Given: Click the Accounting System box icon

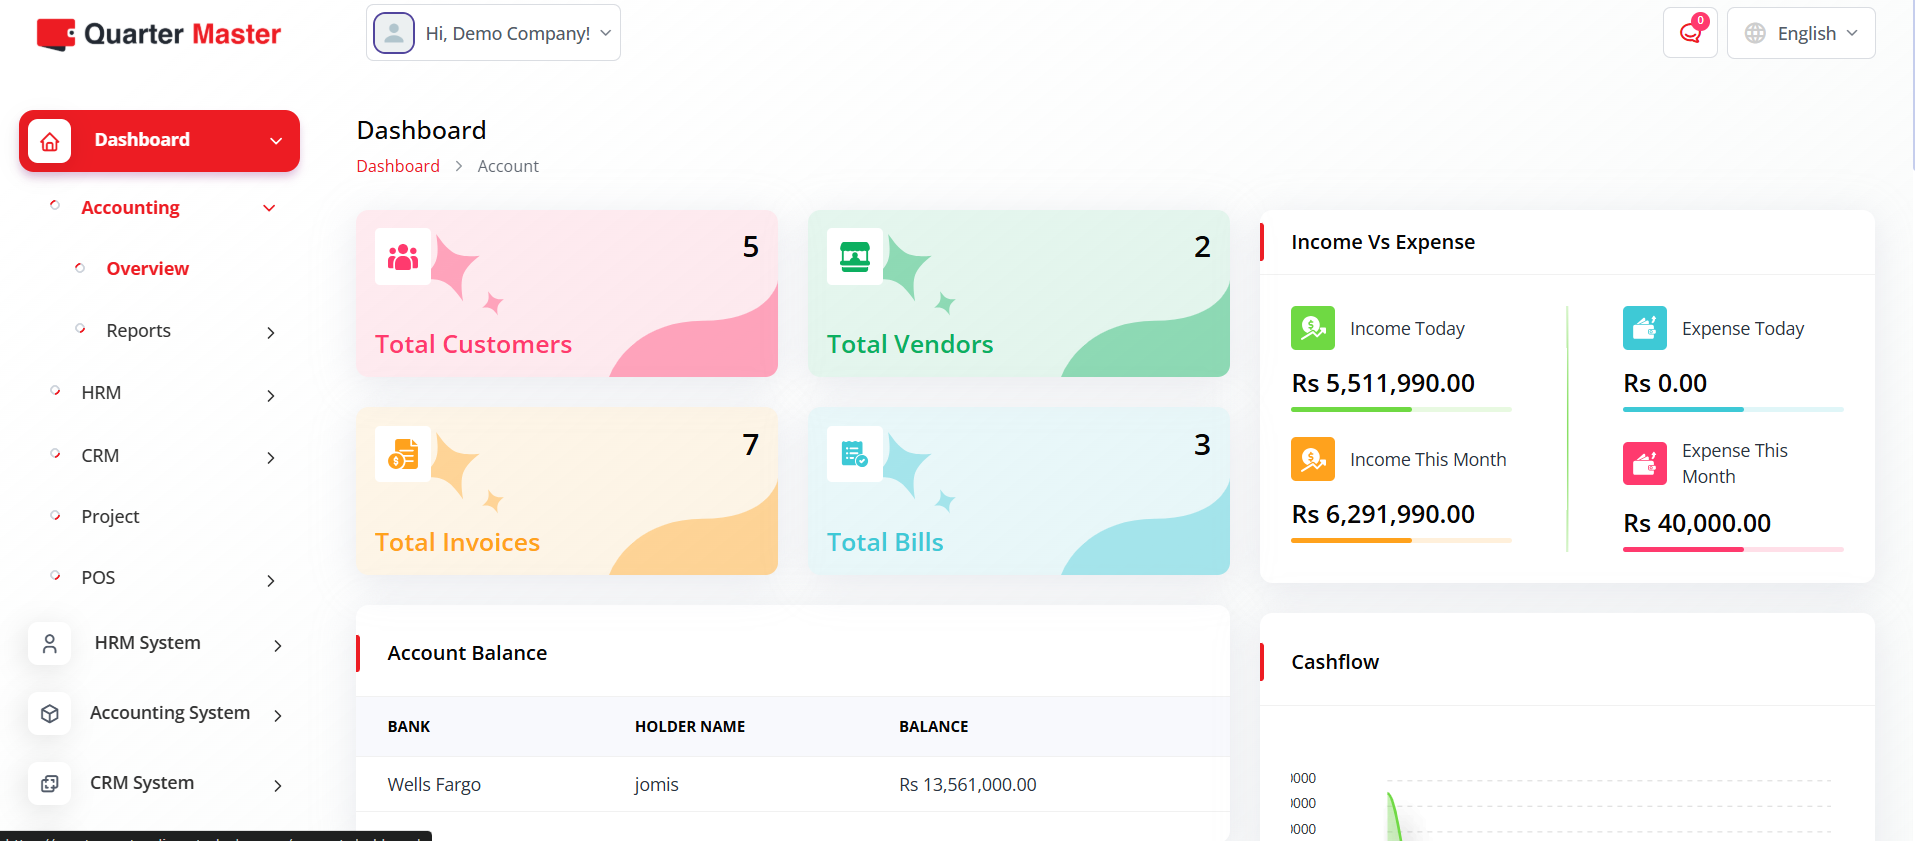Looking at the screenshot, I should (50, 714).
